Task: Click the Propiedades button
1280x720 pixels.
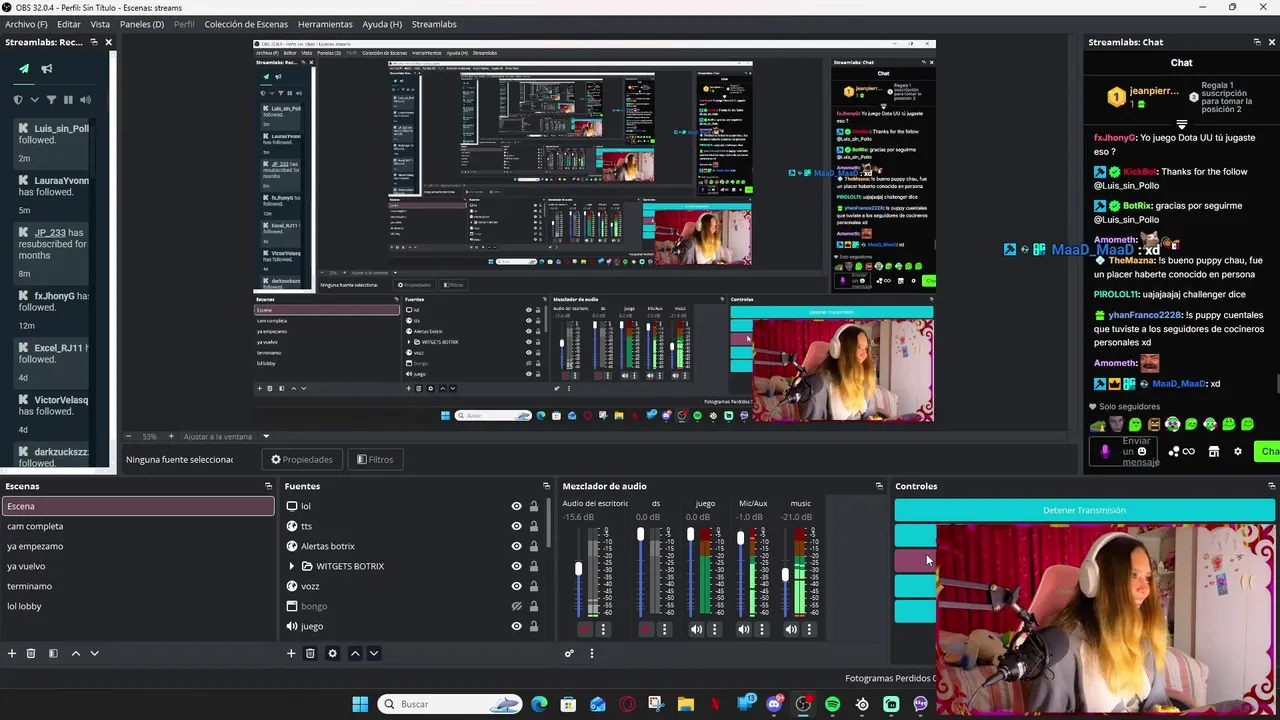Action: click(x=302, y=459)
